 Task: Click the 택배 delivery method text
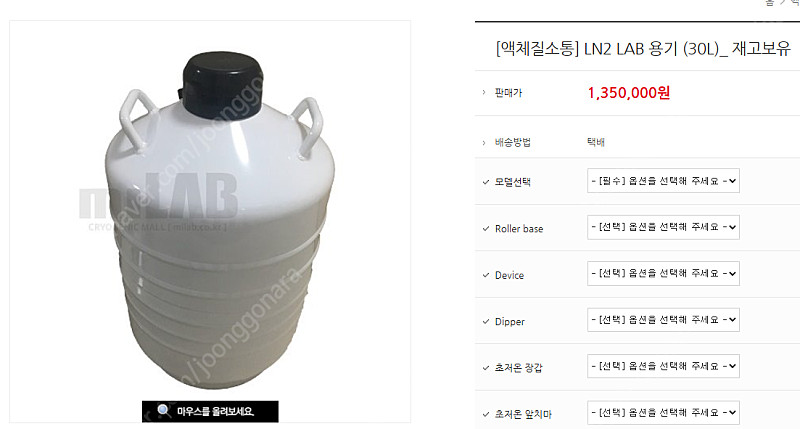(596, 142)
